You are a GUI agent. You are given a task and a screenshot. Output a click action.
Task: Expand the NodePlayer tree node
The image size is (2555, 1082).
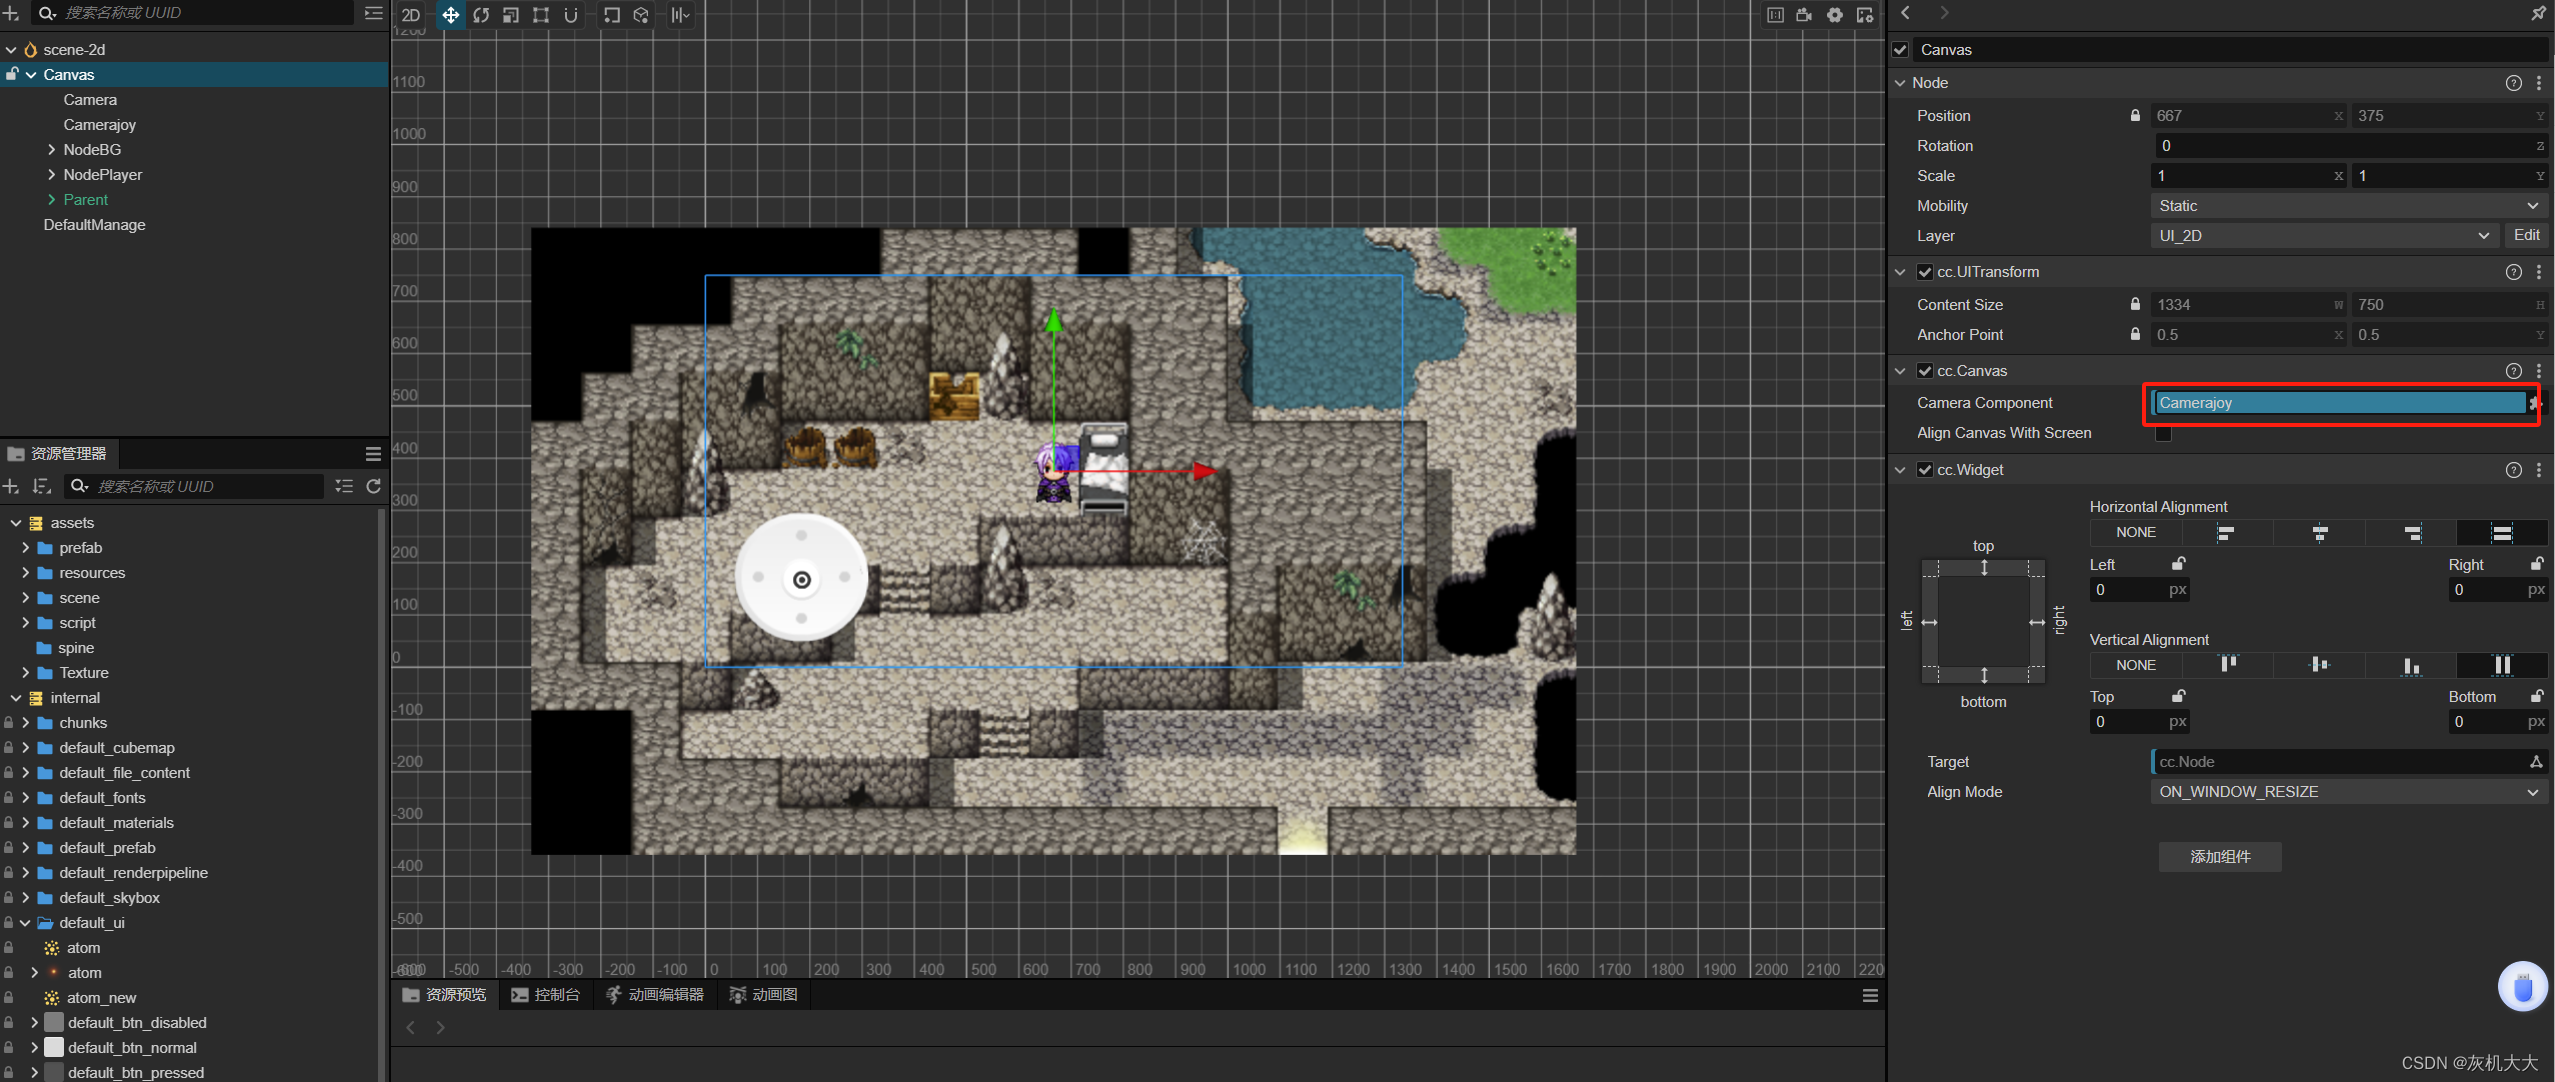tap(51, 175)
